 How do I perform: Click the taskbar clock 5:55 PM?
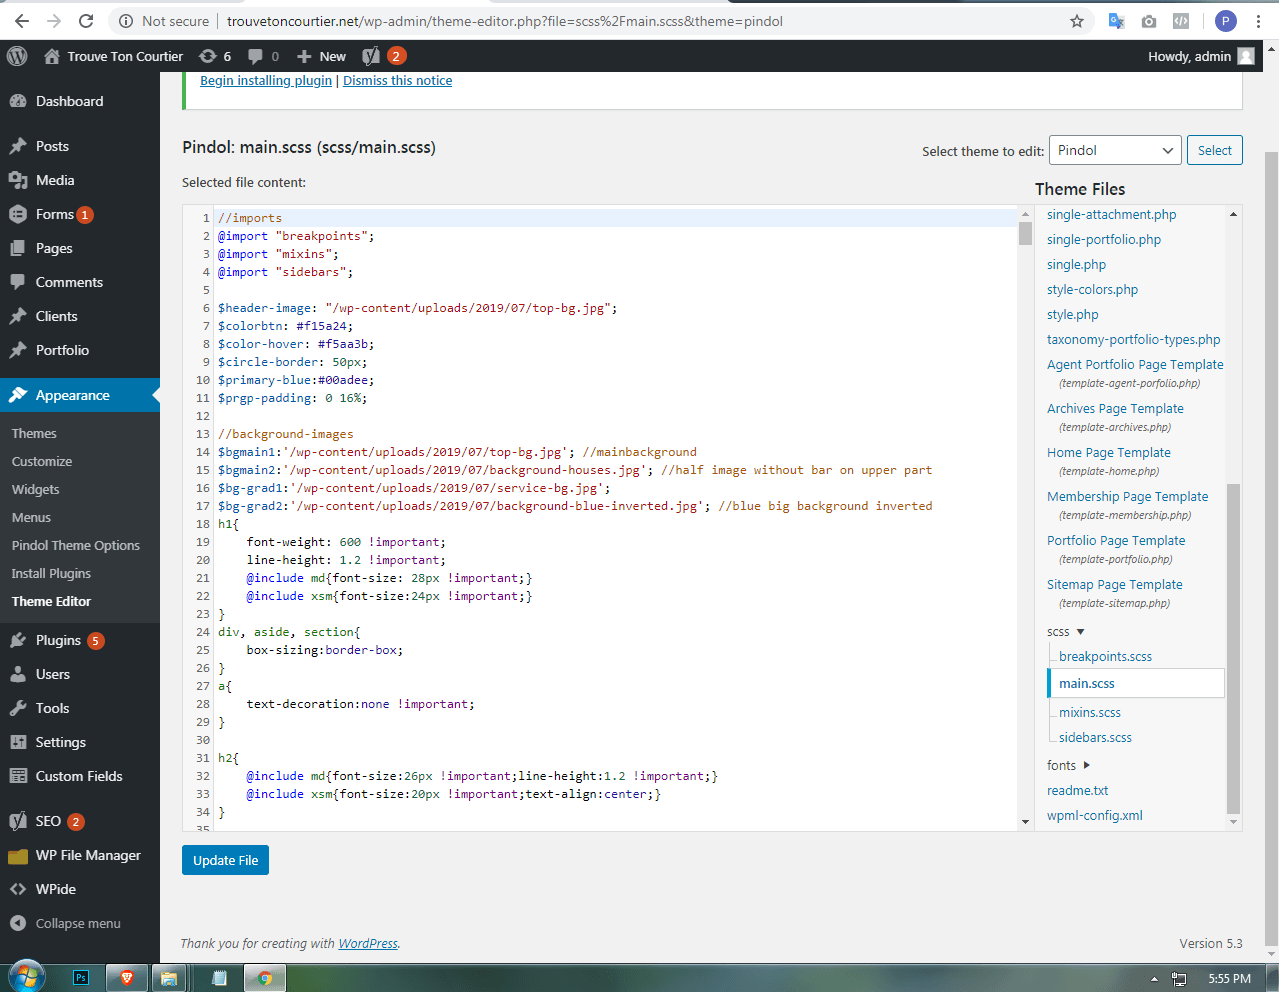click(x=1229, y=978)
